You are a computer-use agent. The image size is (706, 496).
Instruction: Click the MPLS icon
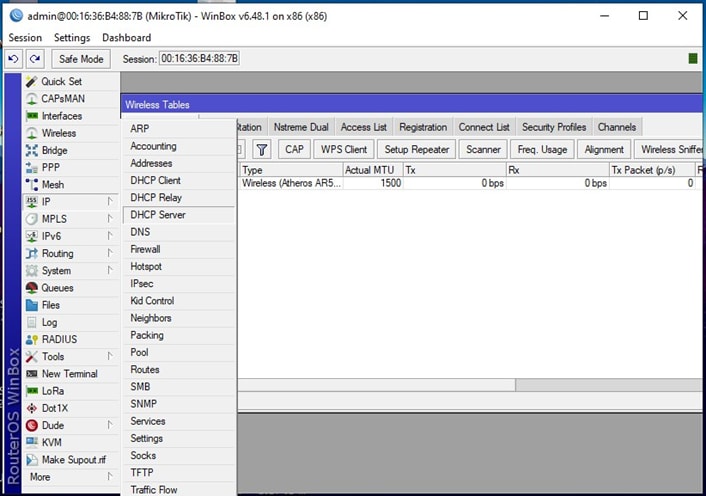pyautogui.click(x=32, y=219)
